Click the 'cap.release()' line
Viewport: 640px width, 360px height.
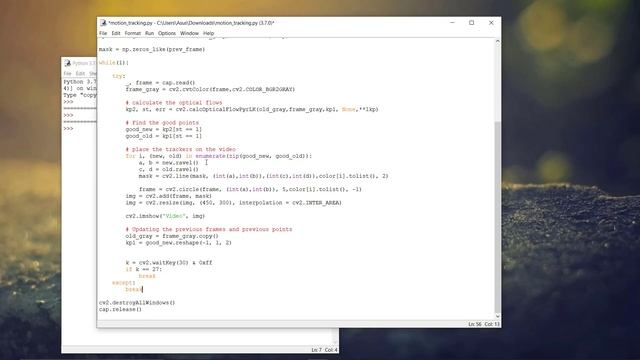[120, 309]
